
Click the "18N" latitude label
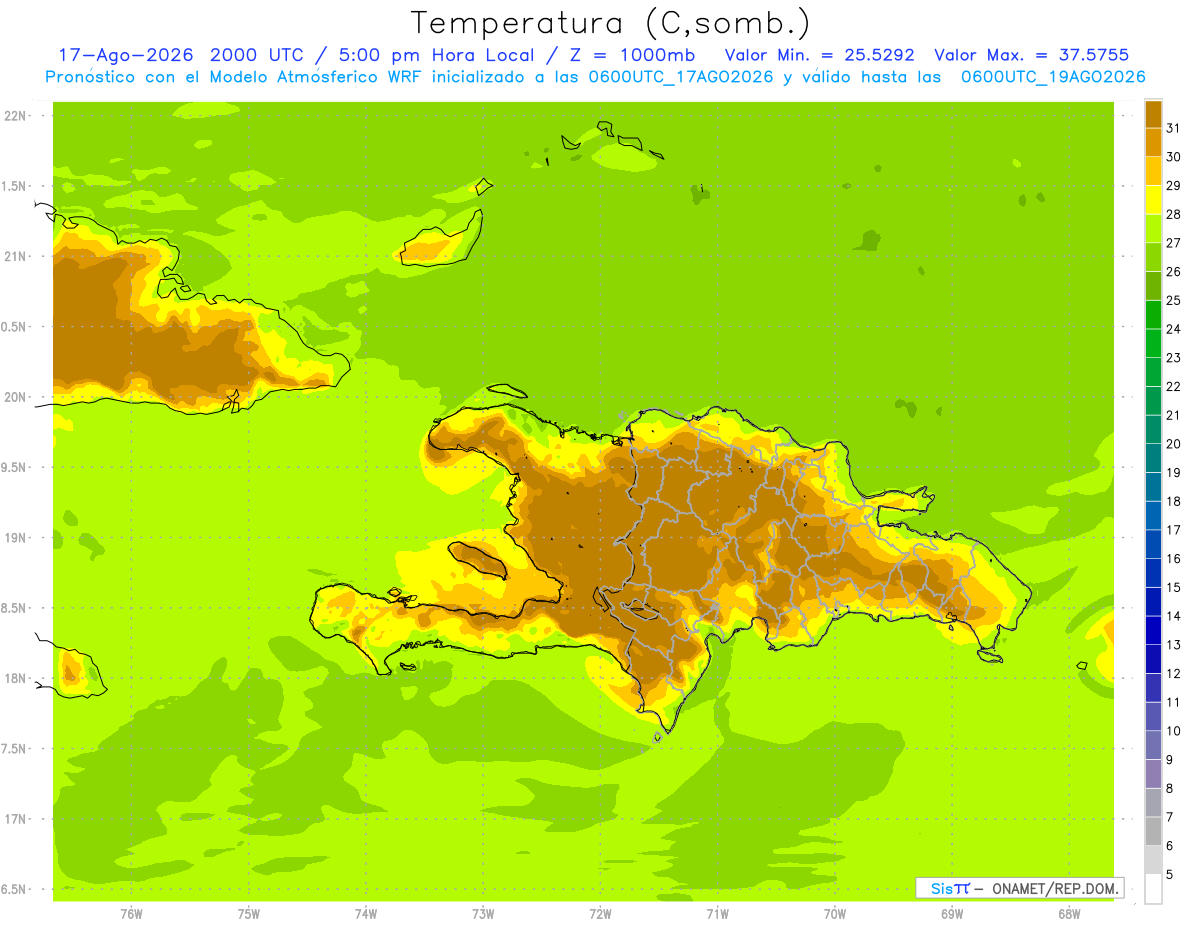click(15, 679)
